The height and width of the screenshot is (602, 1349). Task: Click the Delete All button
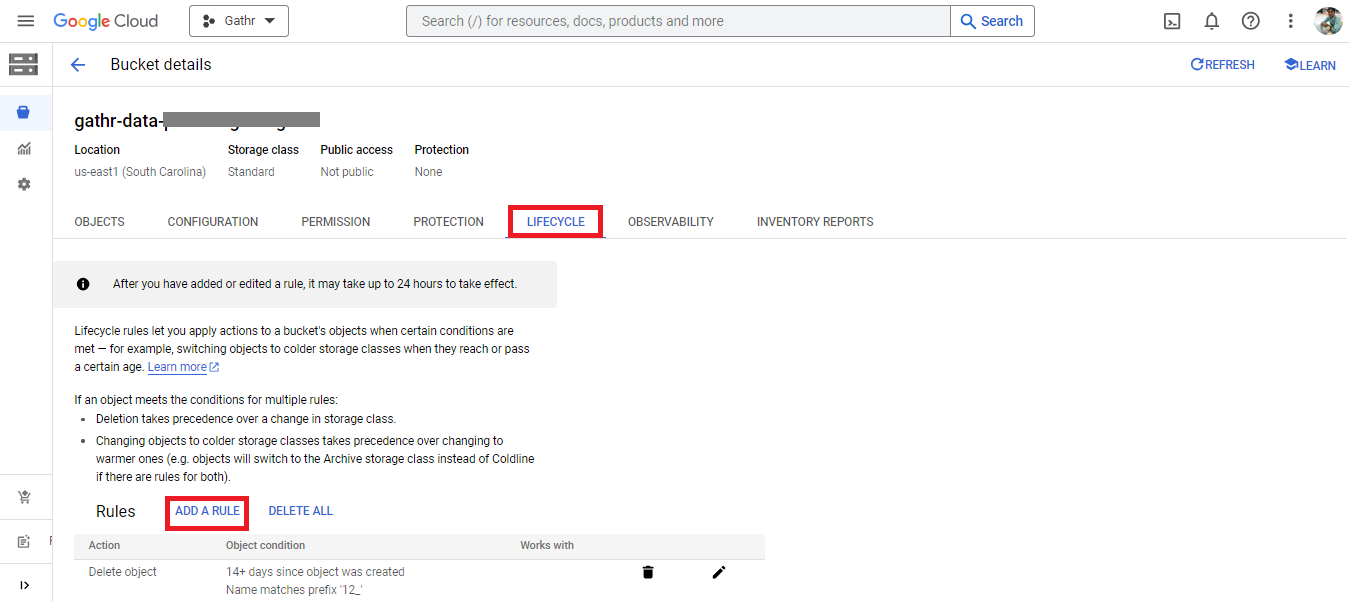pyautogui.click(x=300, y=511)
